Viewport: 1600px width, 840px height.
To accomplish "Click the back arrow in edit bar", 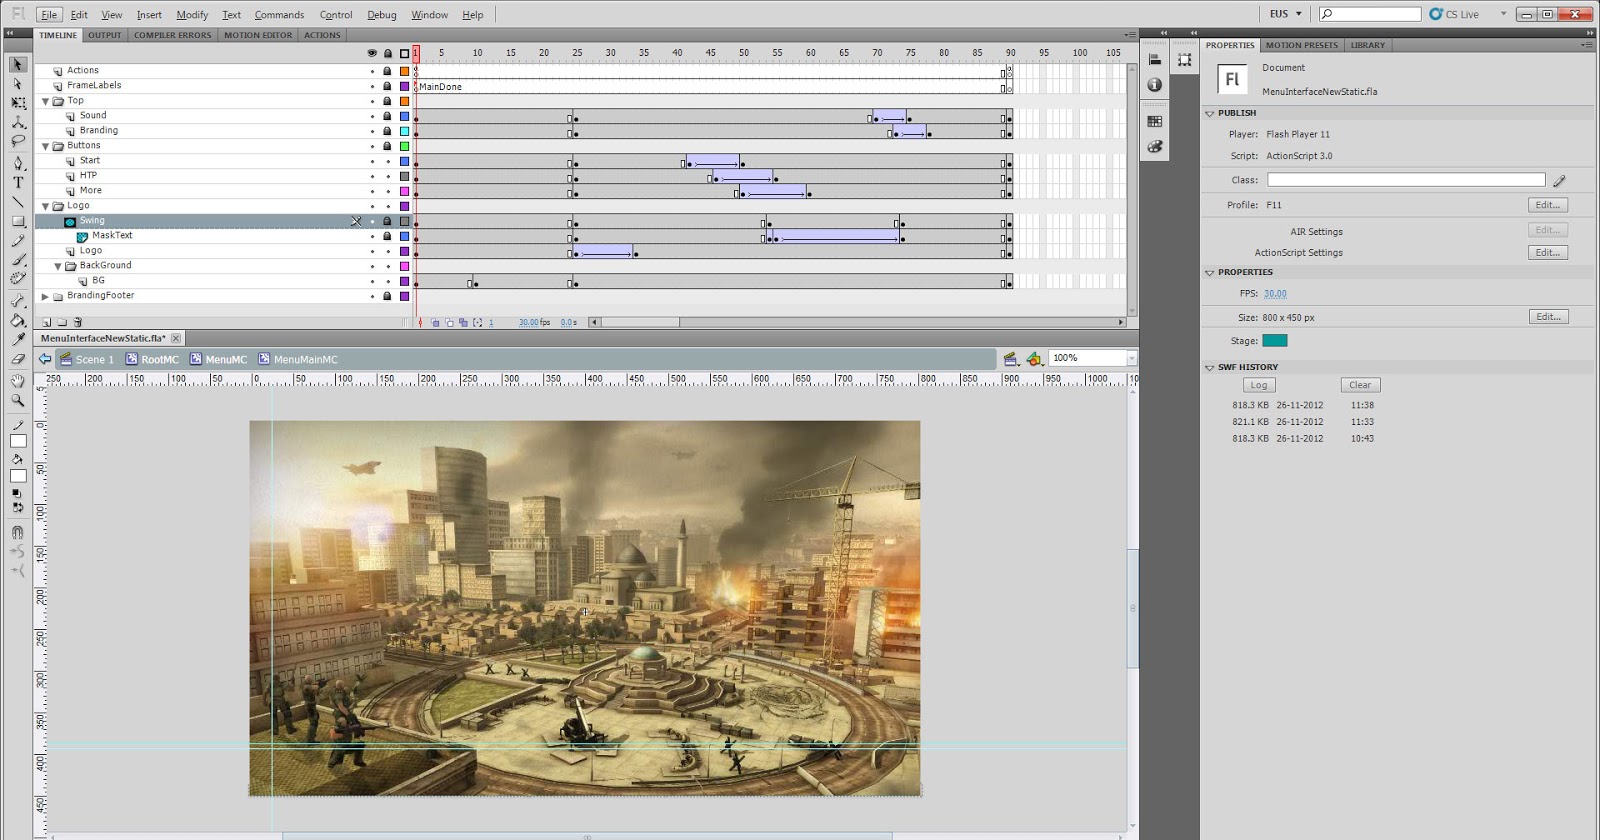I will click(45, 359).
